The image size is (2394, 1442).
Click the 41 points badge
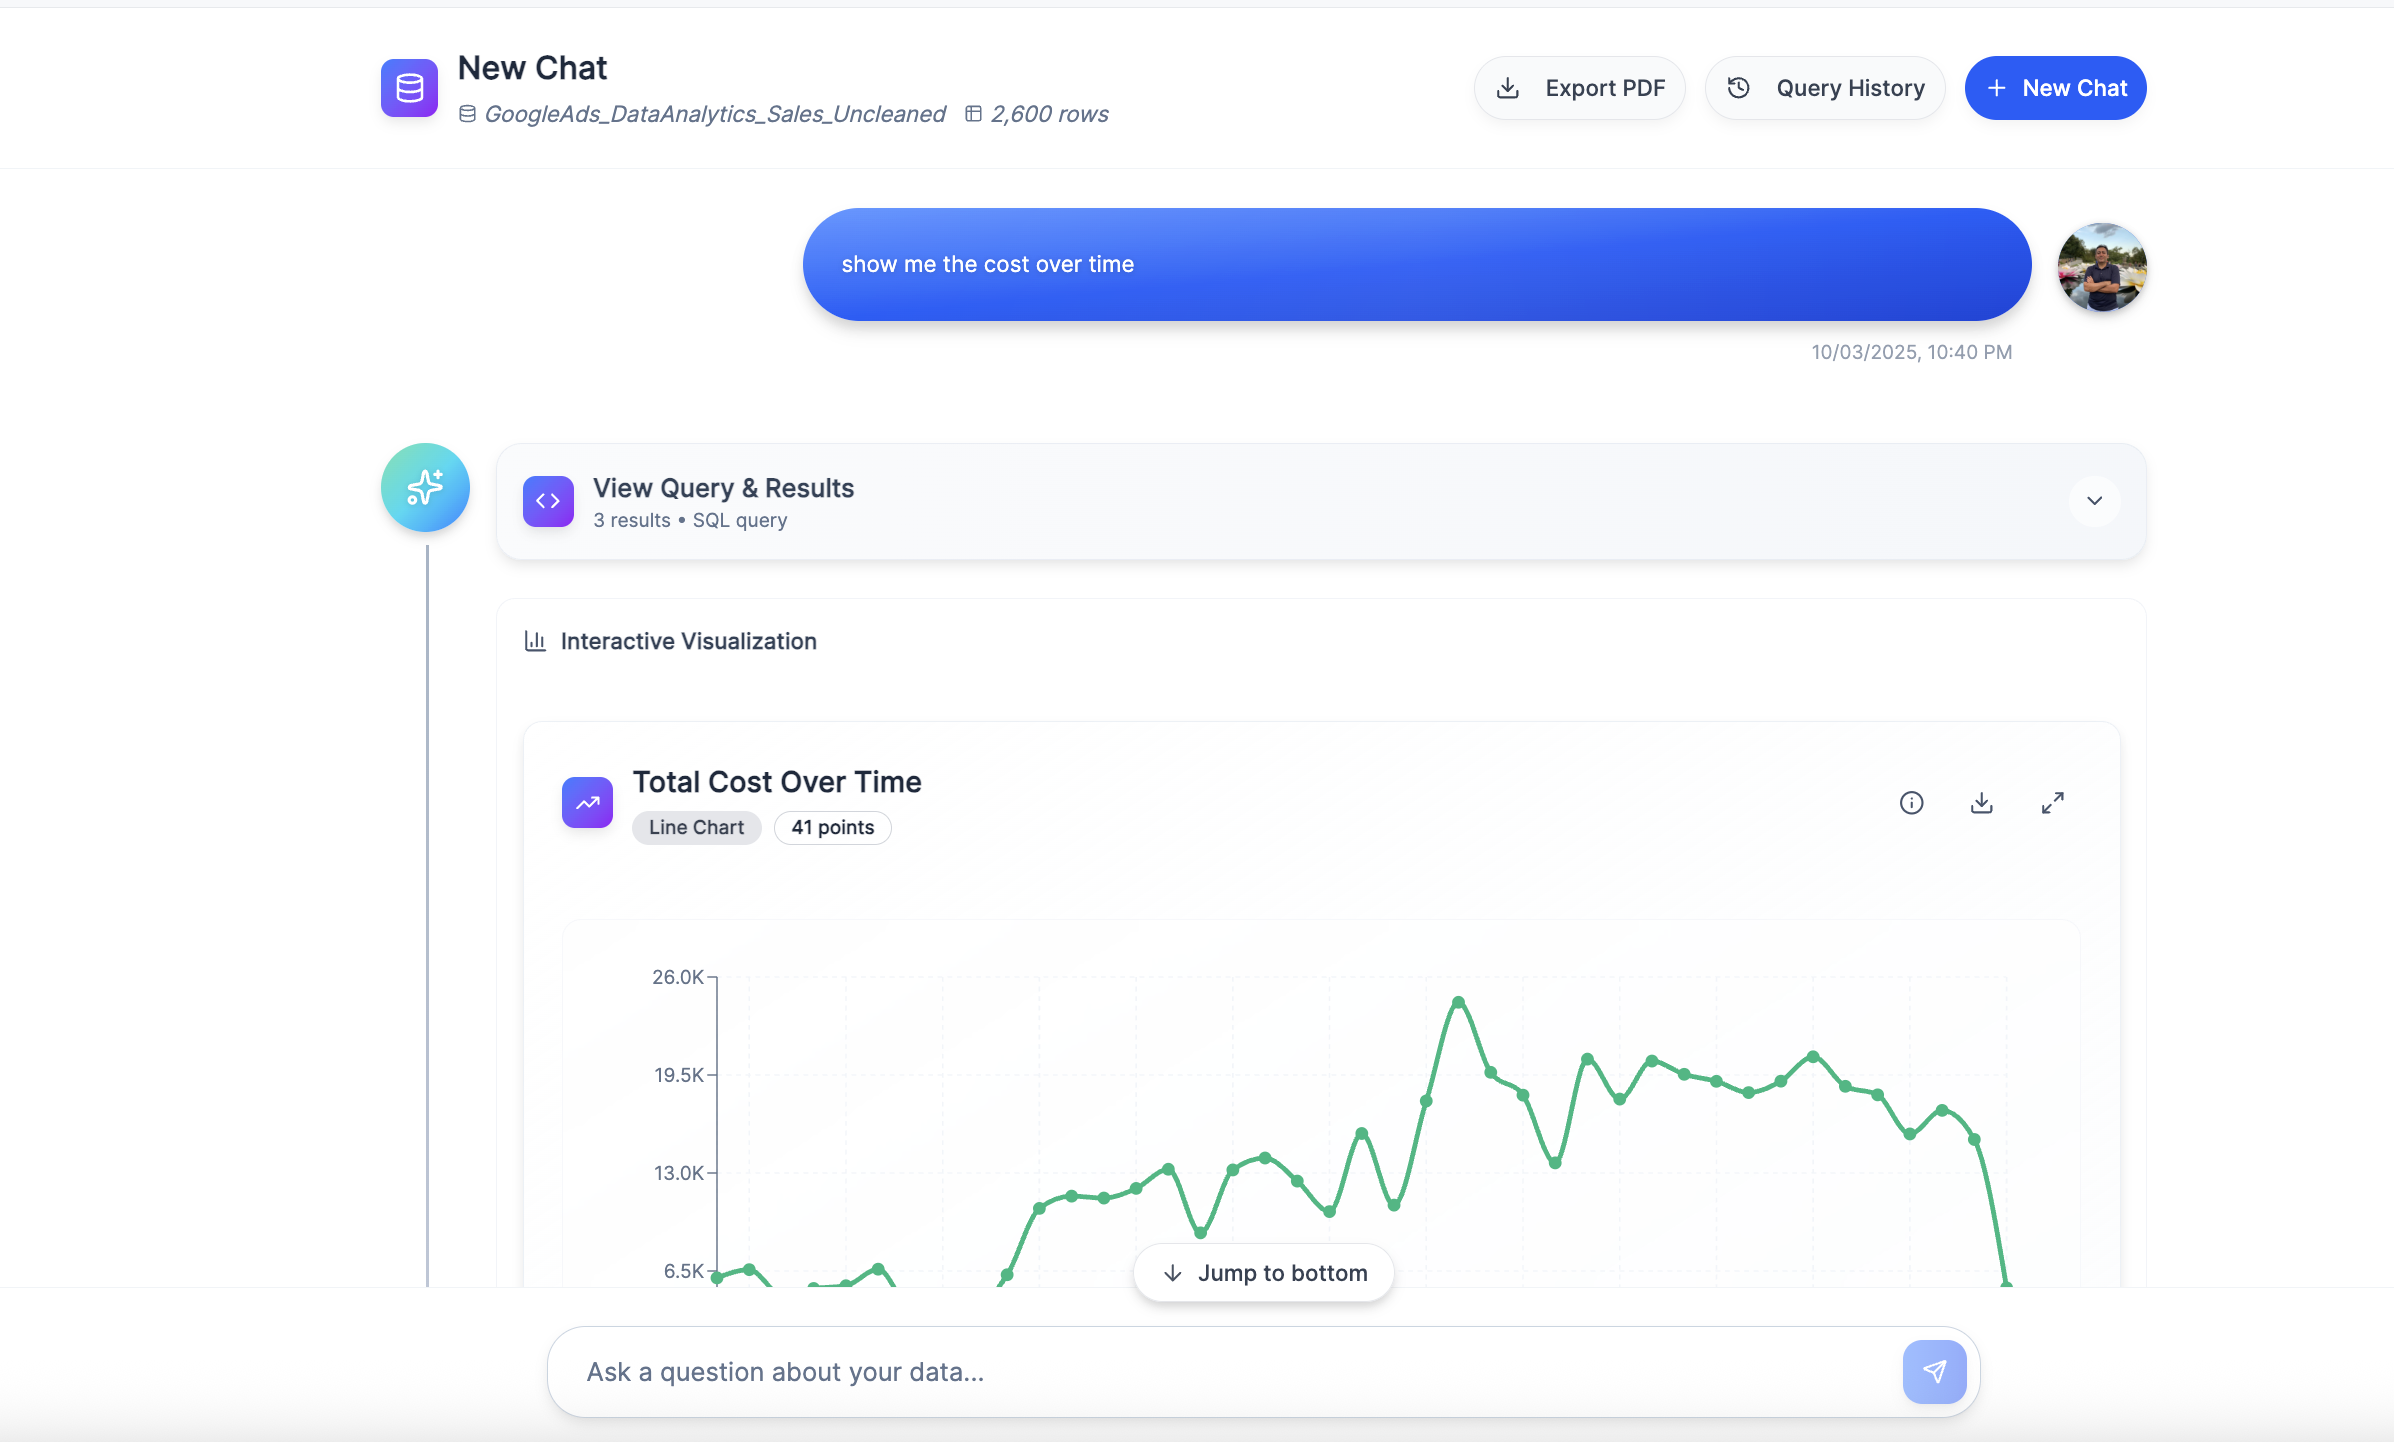(832, 827)
